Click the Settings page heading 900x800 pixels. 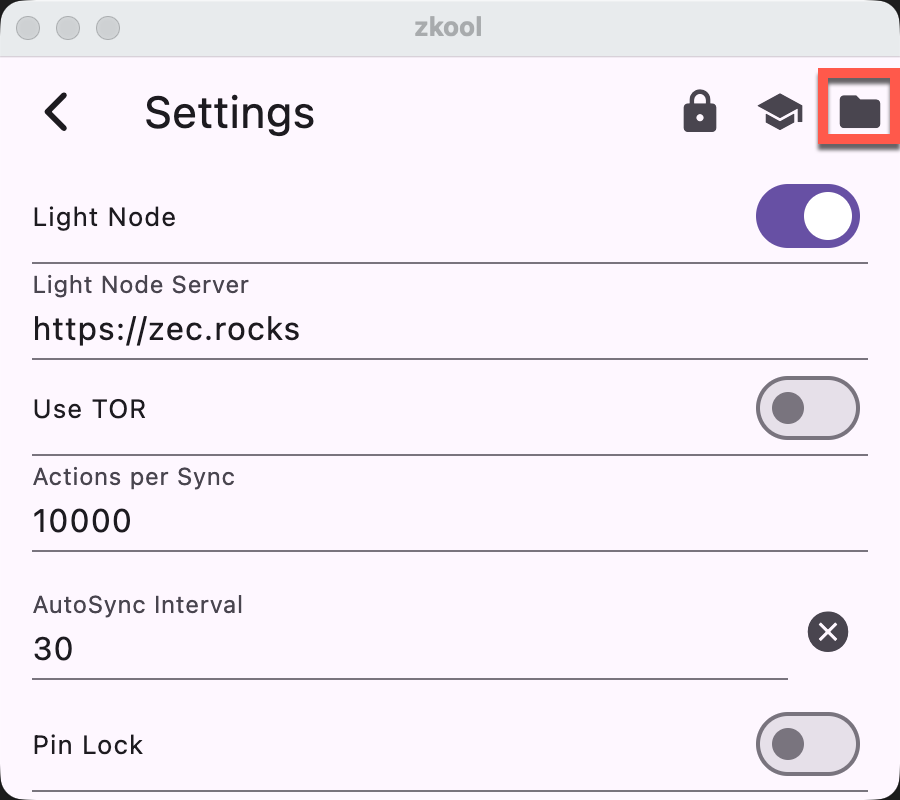point(229,113)
